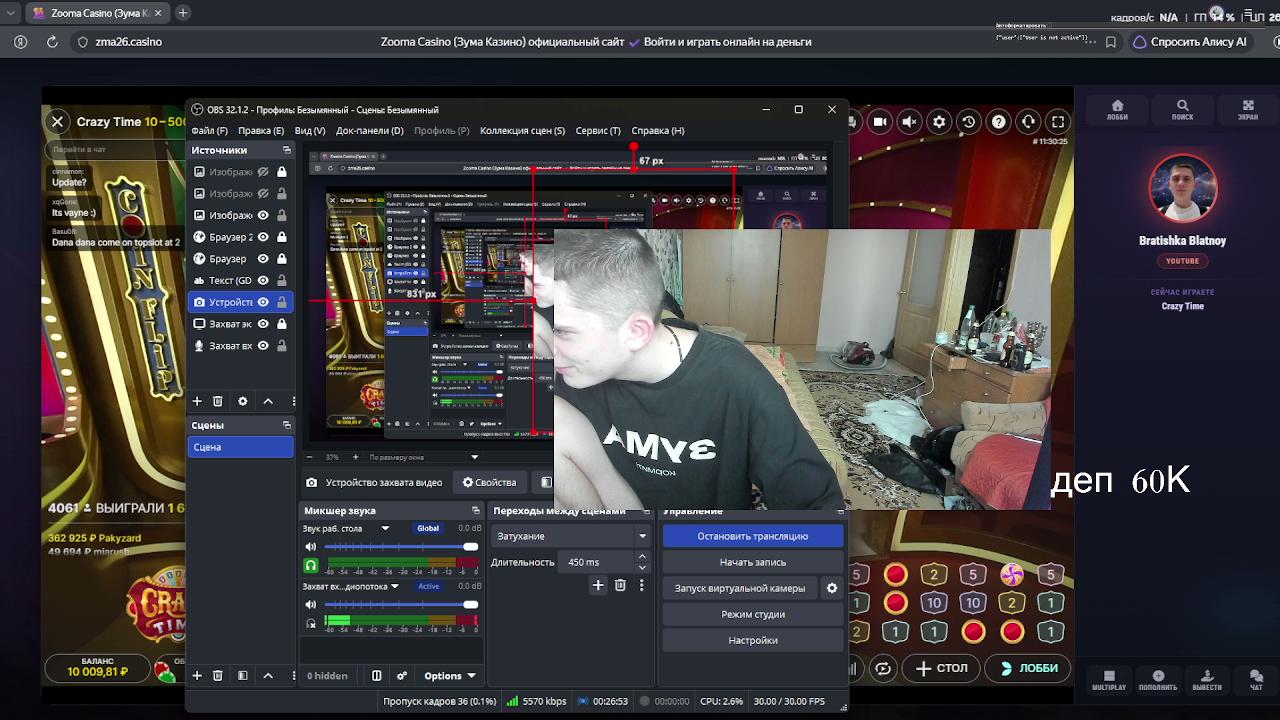Remove selected scene with the Scenes trash icon
This screenshot has width=1280, height=720.
(x=218, y=676)
